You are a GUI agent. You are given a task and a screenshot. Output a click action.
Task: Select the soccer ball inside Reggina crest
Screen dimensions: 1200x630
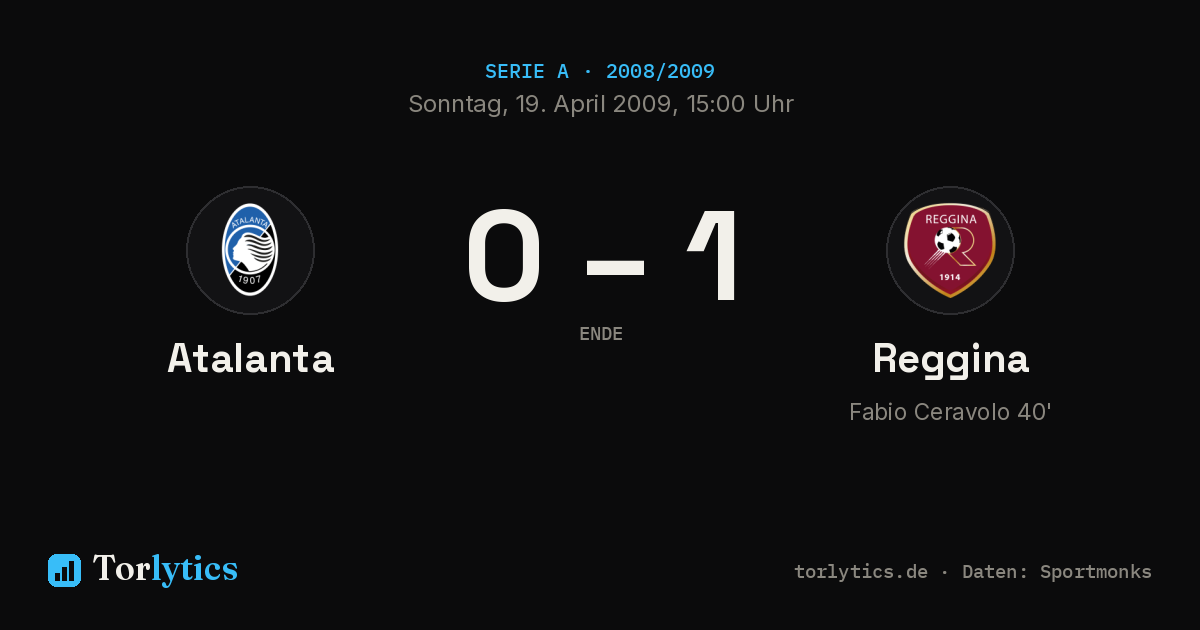[x=946, y=240]
